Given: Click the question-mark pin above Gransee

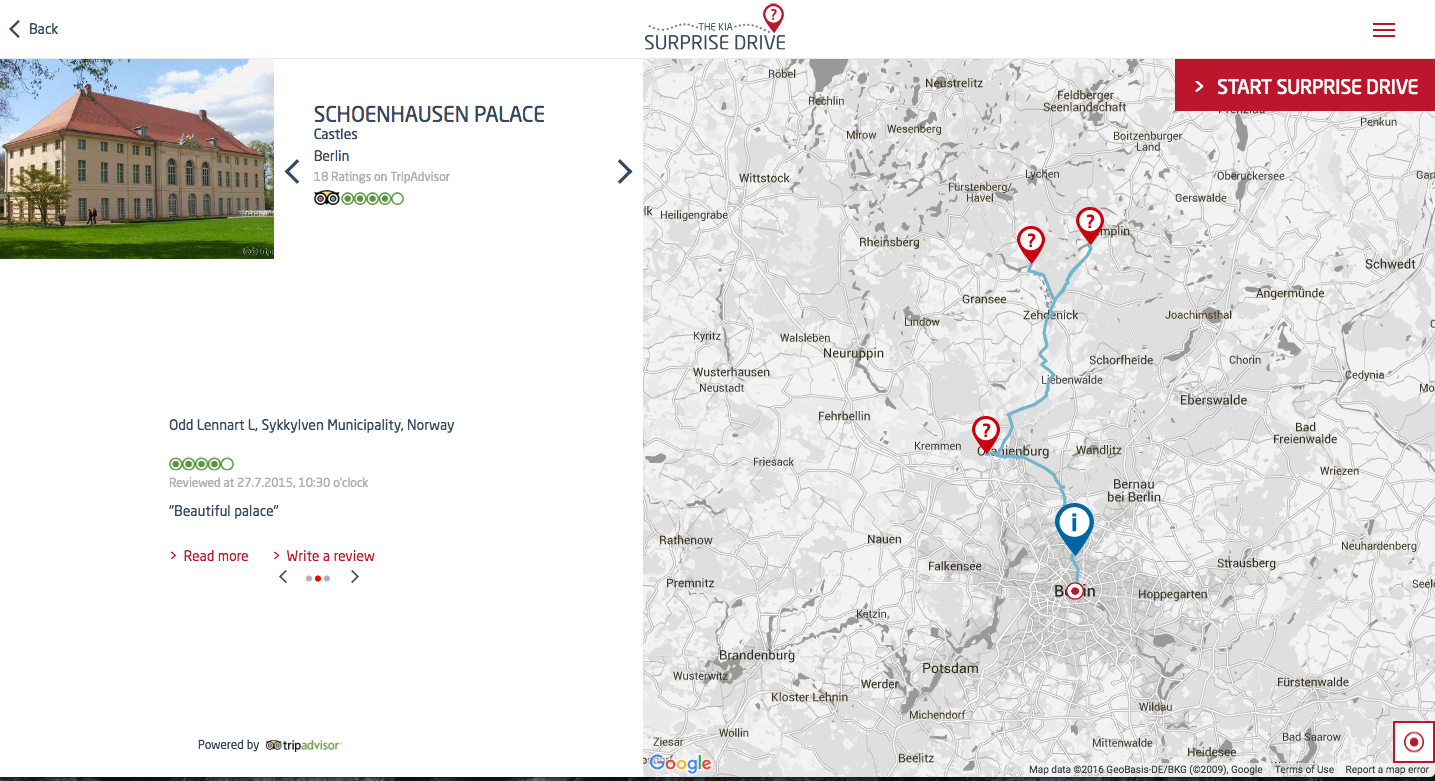Looking at the screenshot, I should (x=1031, y=245).
